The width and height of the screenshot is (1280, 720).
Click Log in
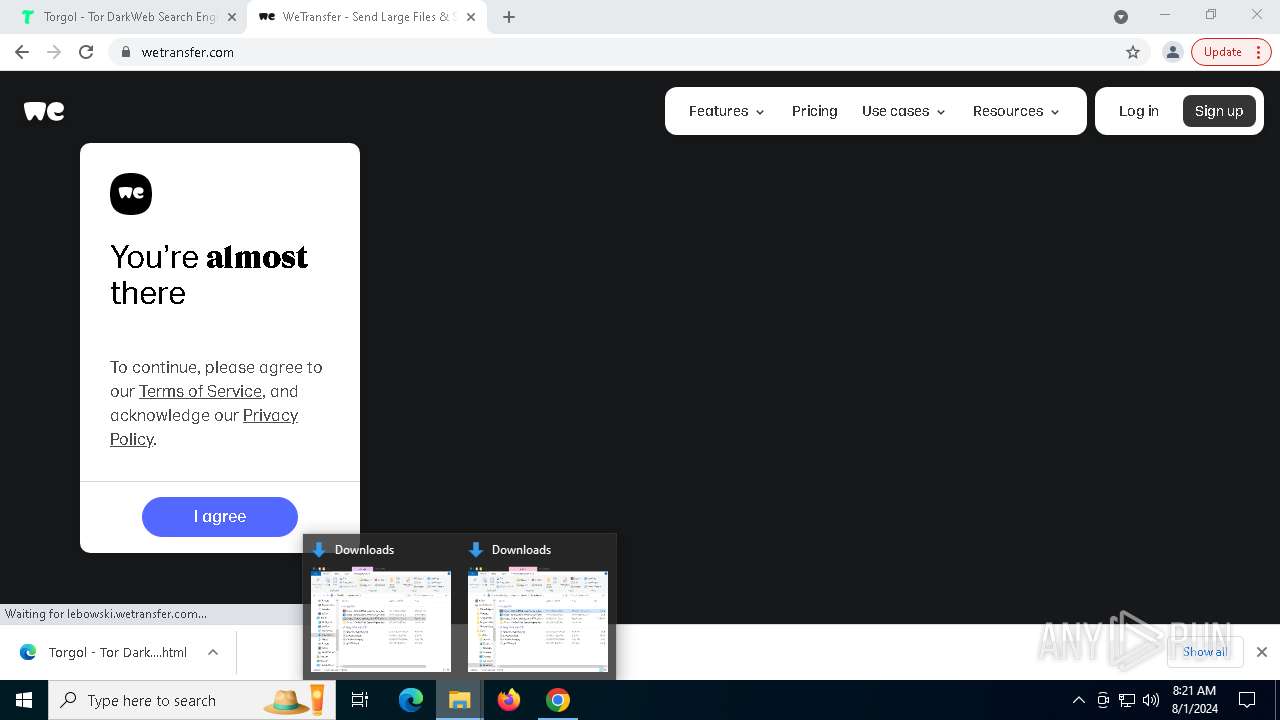point(1139,111)
